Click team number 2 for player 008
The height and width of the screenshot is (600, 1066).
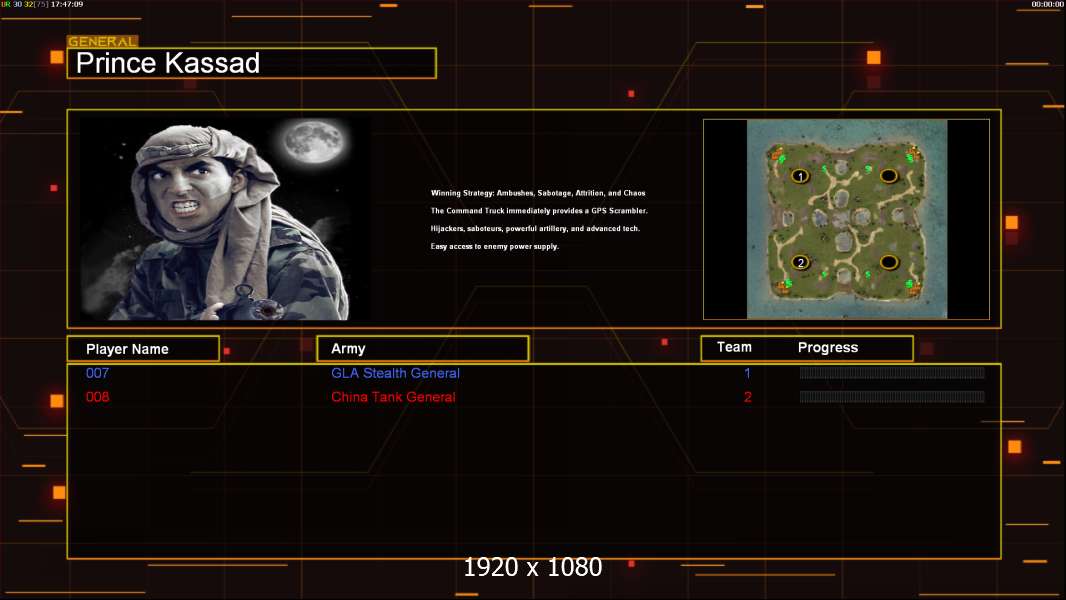tap(747, 397)
